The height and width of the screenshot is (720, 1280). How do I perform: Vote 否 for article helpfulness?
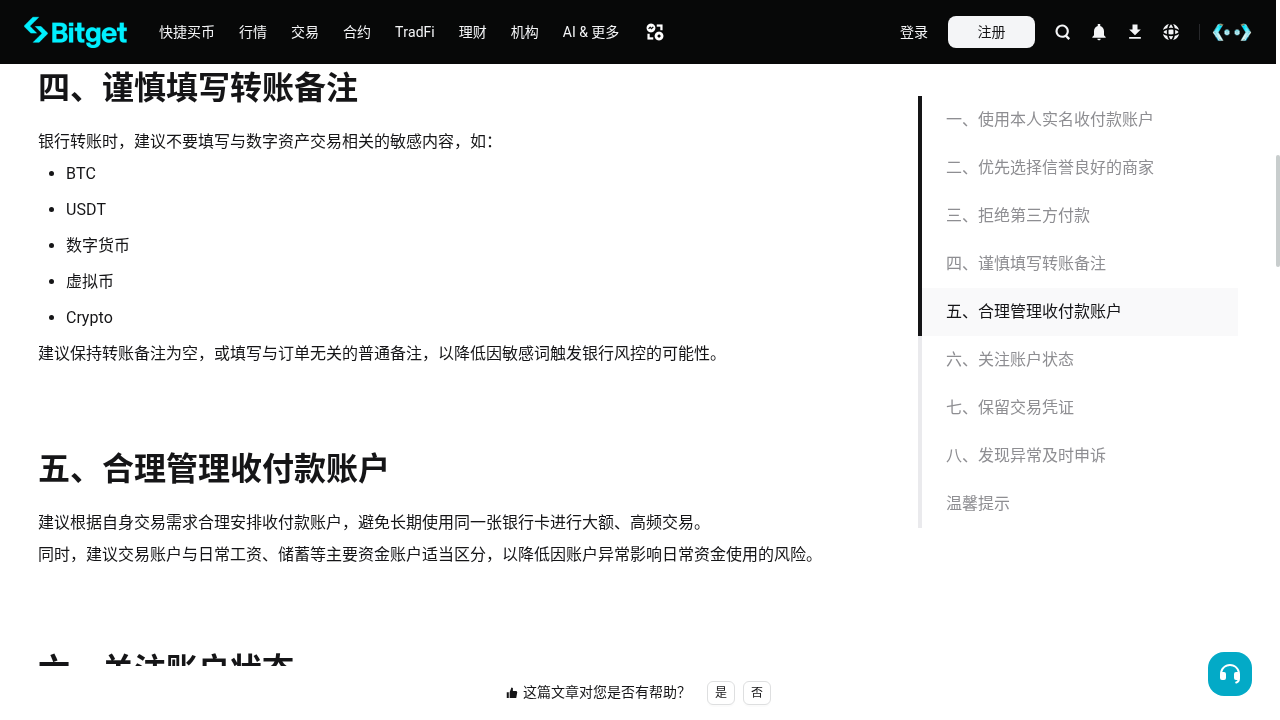pyautogui.click(x=757, y=692)
